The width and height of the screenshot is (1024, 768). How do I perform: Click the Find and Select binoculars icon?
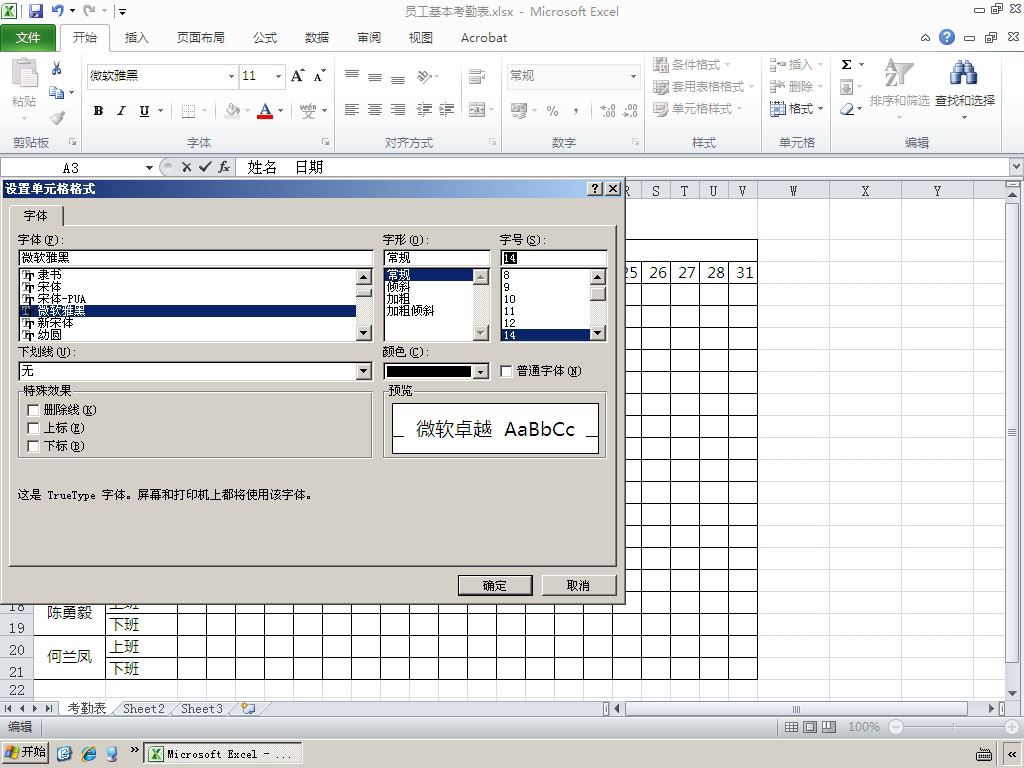[x=964, y=73]
